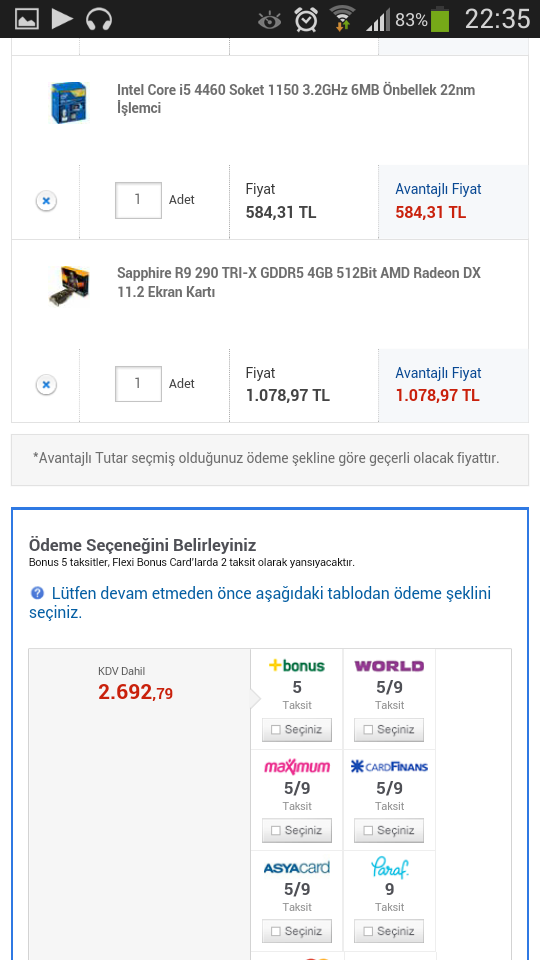Click the Intel processor quantity field
This screenshot has width=540, height=960.
click(x=138, y=200)
